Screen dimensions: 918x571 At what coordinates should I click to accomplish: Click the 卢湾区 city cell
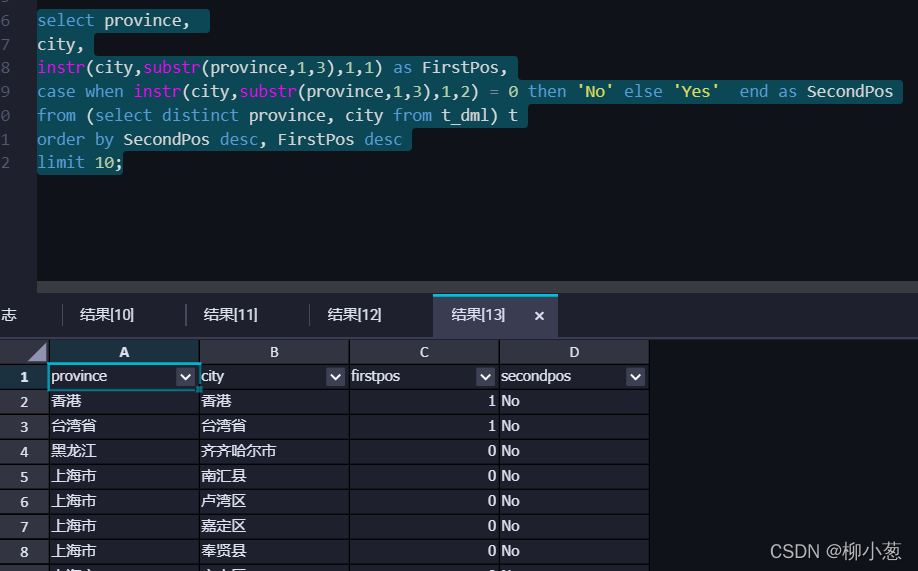click(x=274, y=501)
